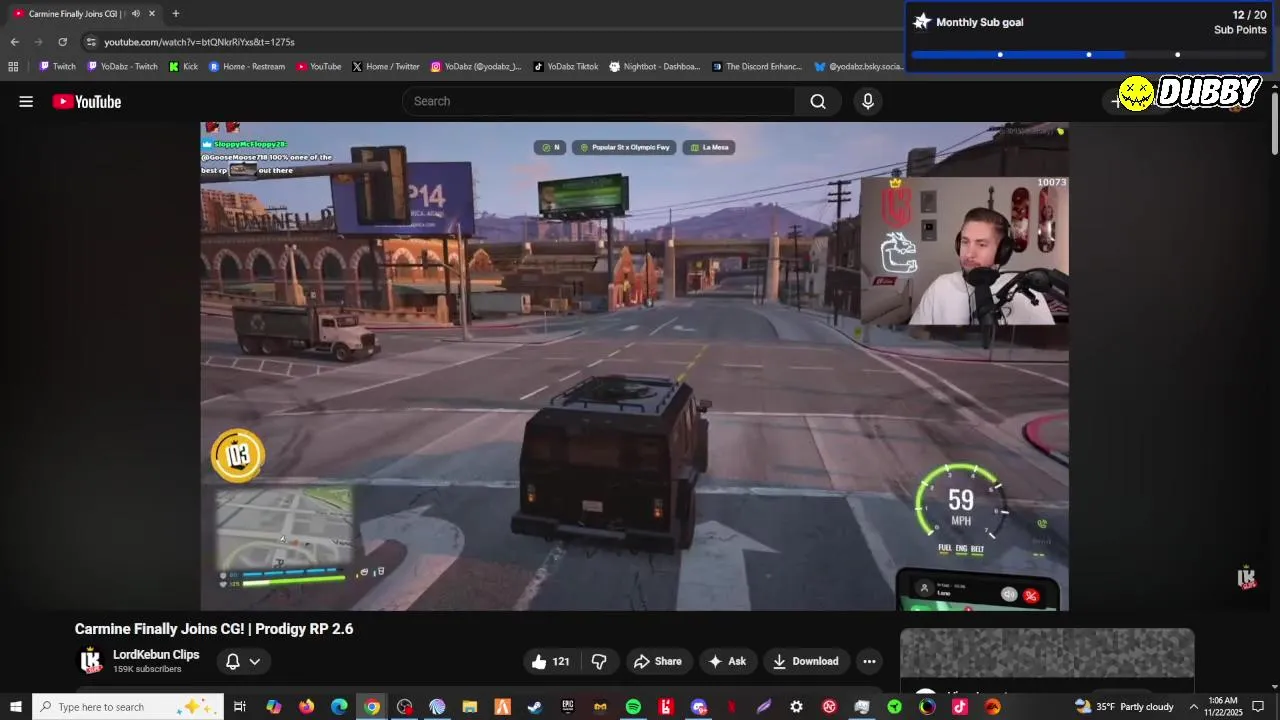Open the Home / Twitter bookmark
Viewport: 1280px width, 720px height.
pyautogui.click(x=385, y=67)
